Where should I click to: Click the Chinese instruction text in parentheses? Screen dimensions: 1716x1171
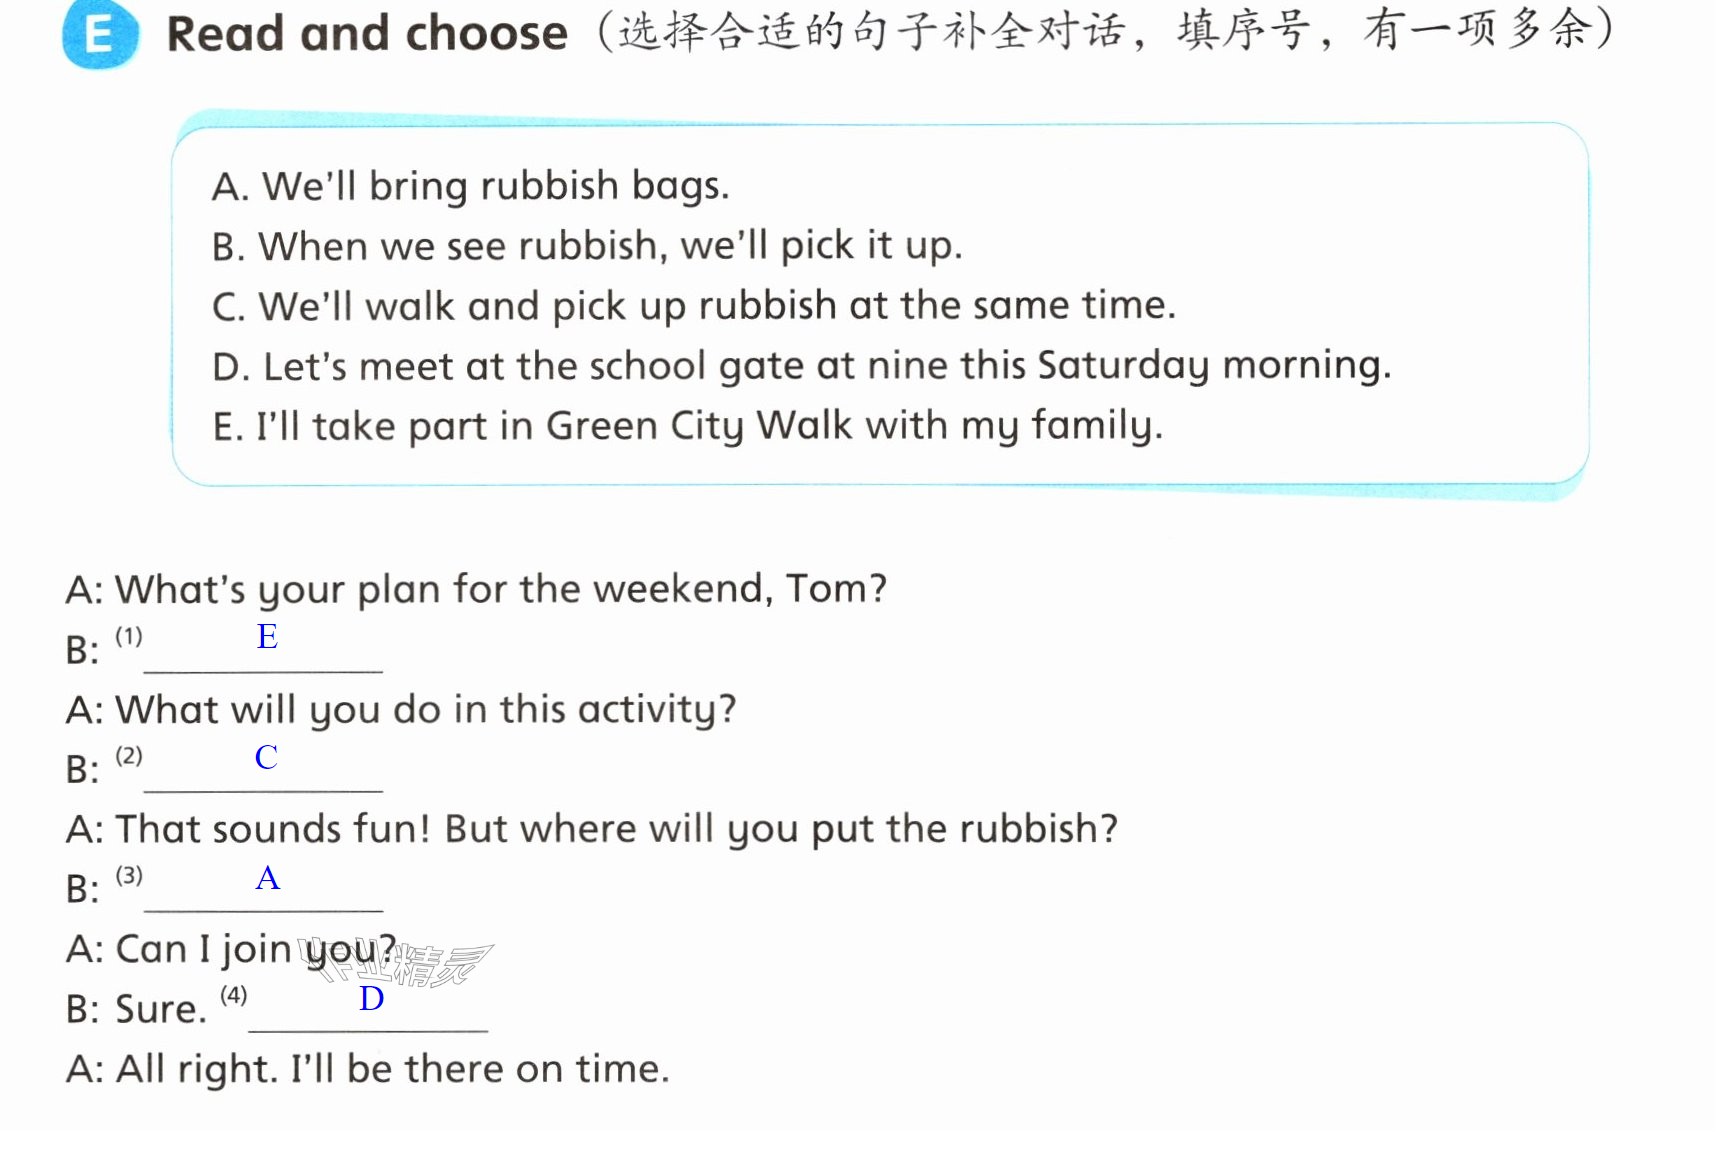click(x=1105, y=31)
